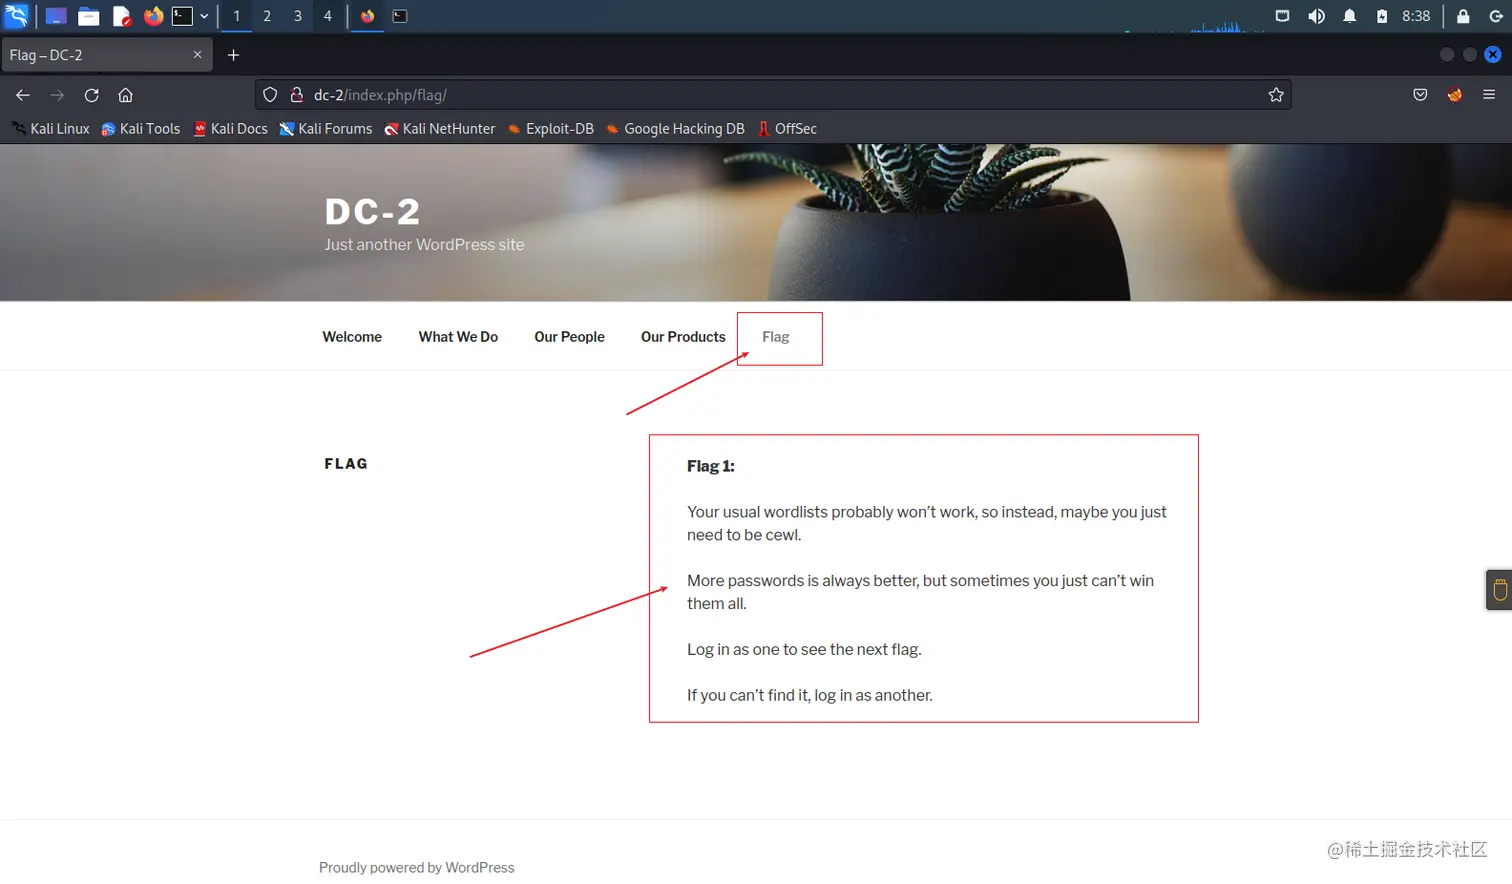Switch to workspace 4
The height and width of the screenshot is (884, 1512).
point(328,16)
